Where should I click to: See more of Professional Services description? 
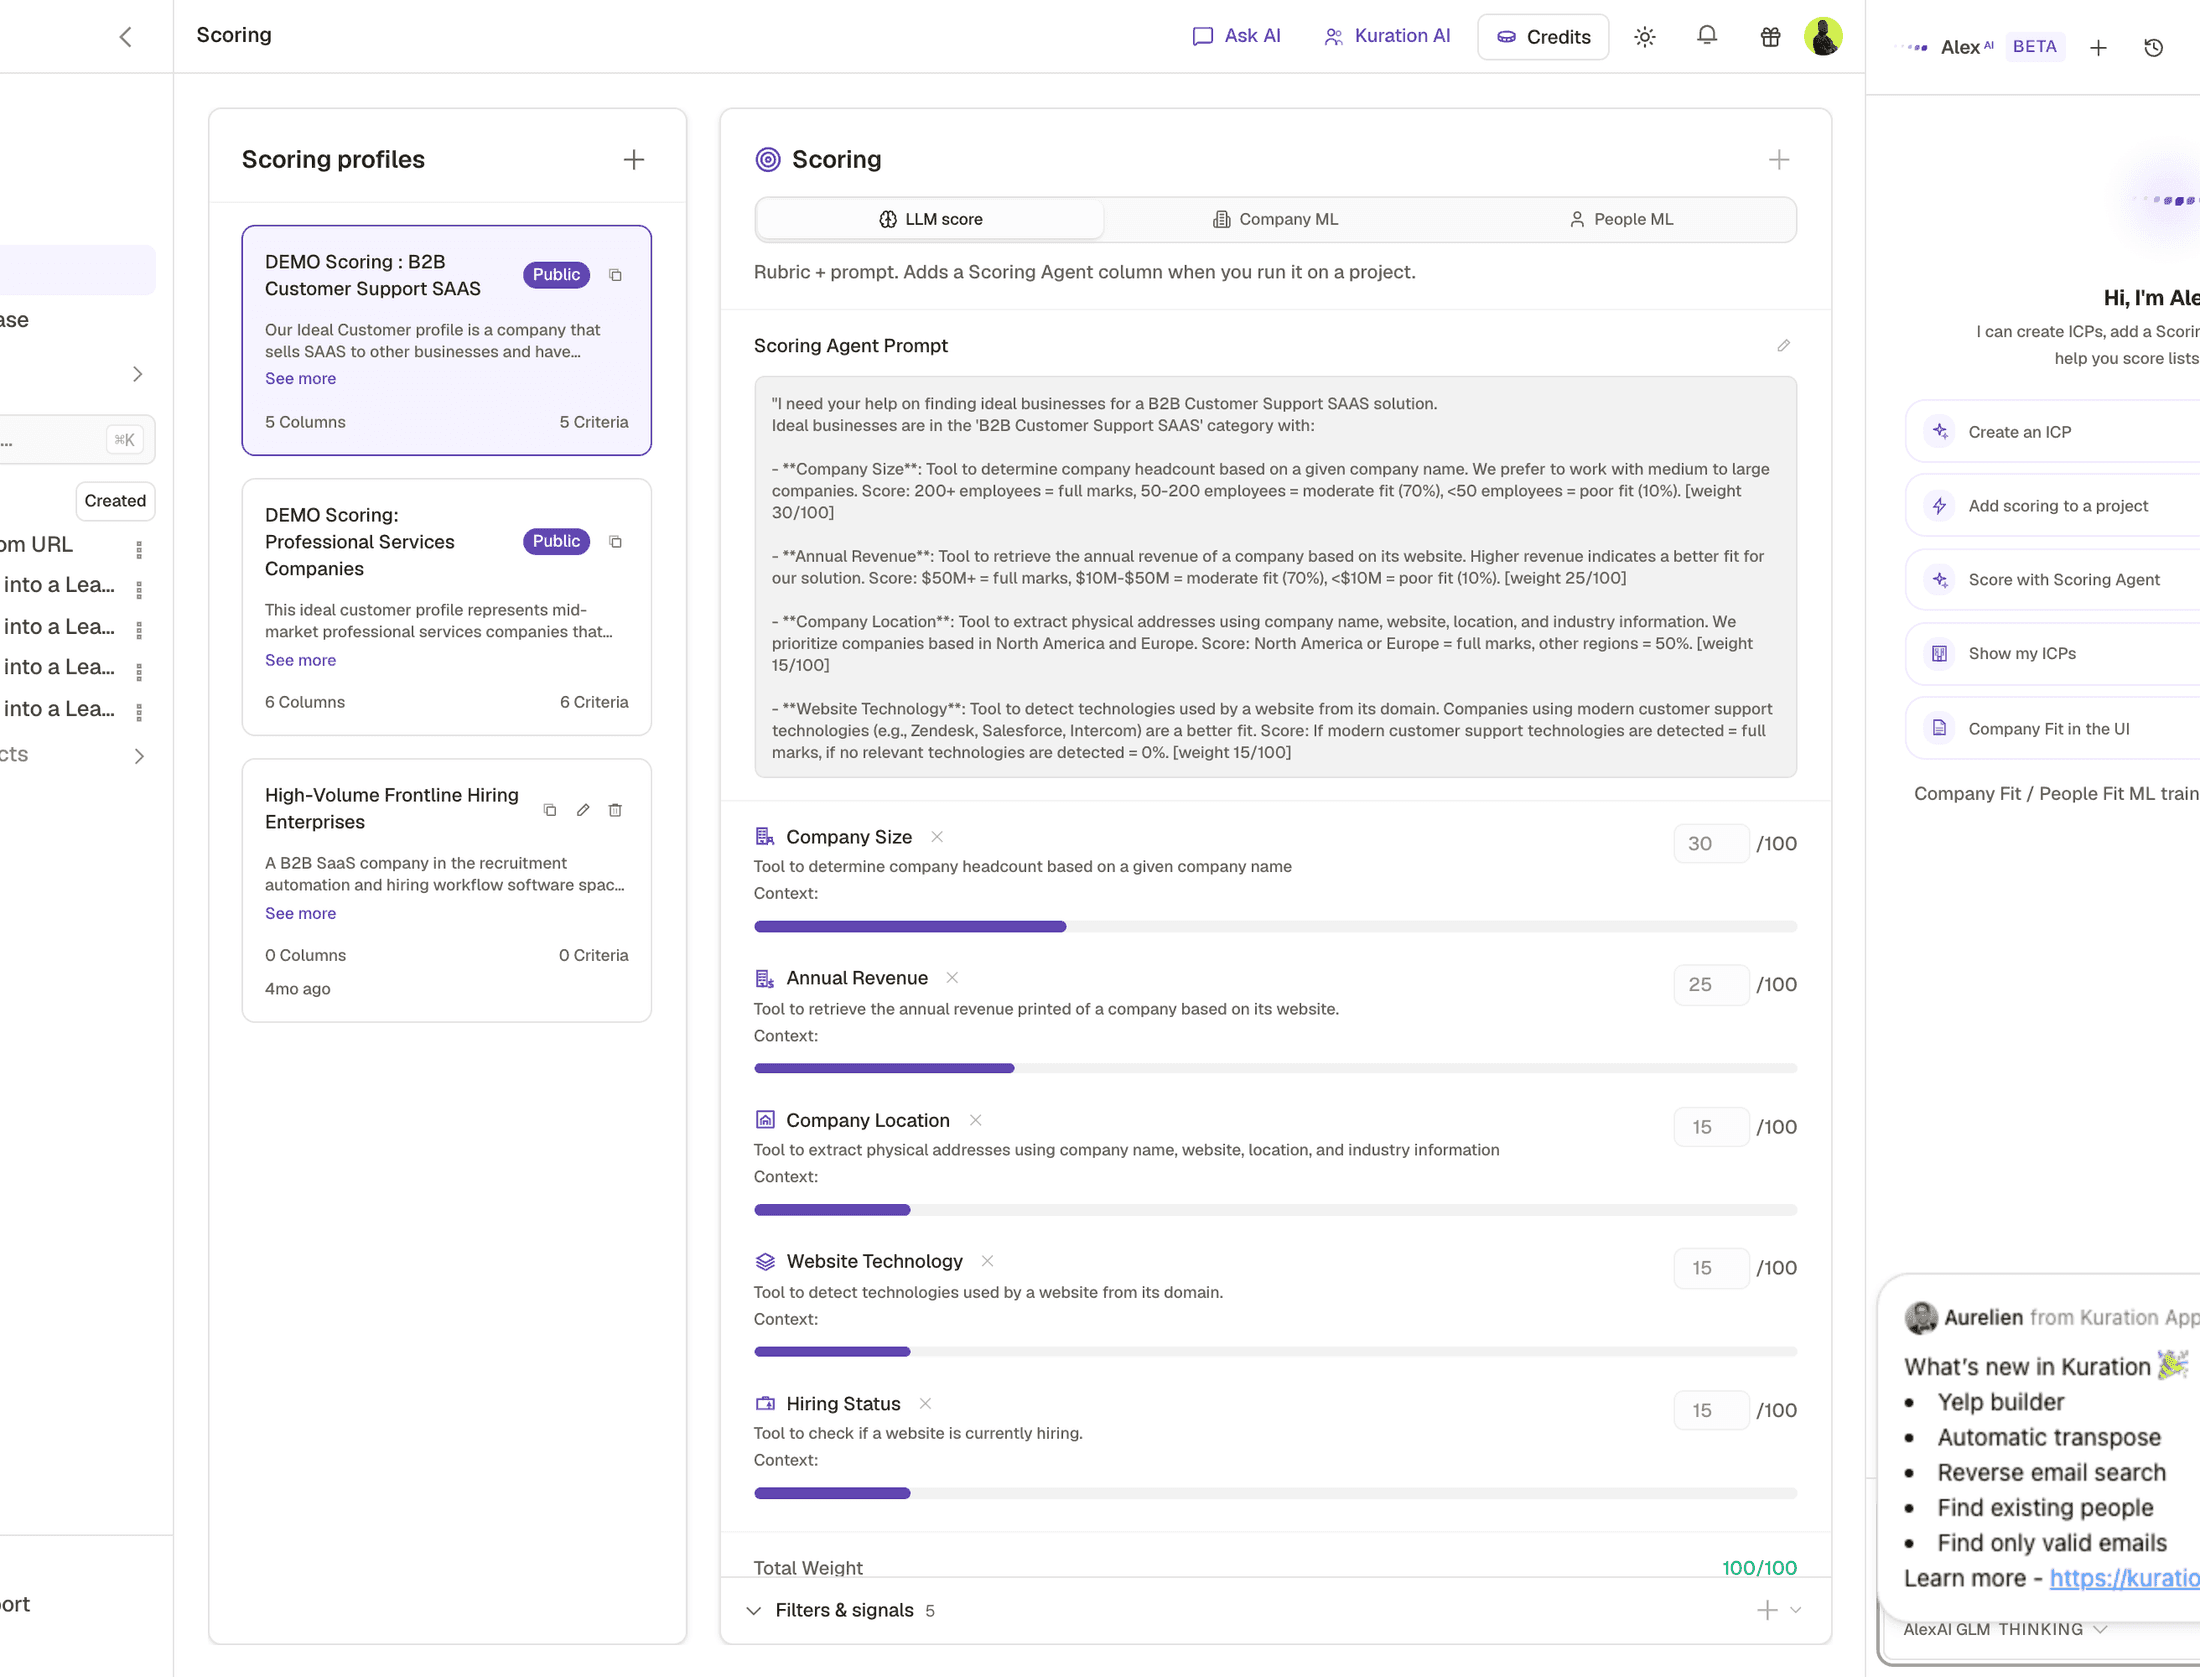pos(300,661)
